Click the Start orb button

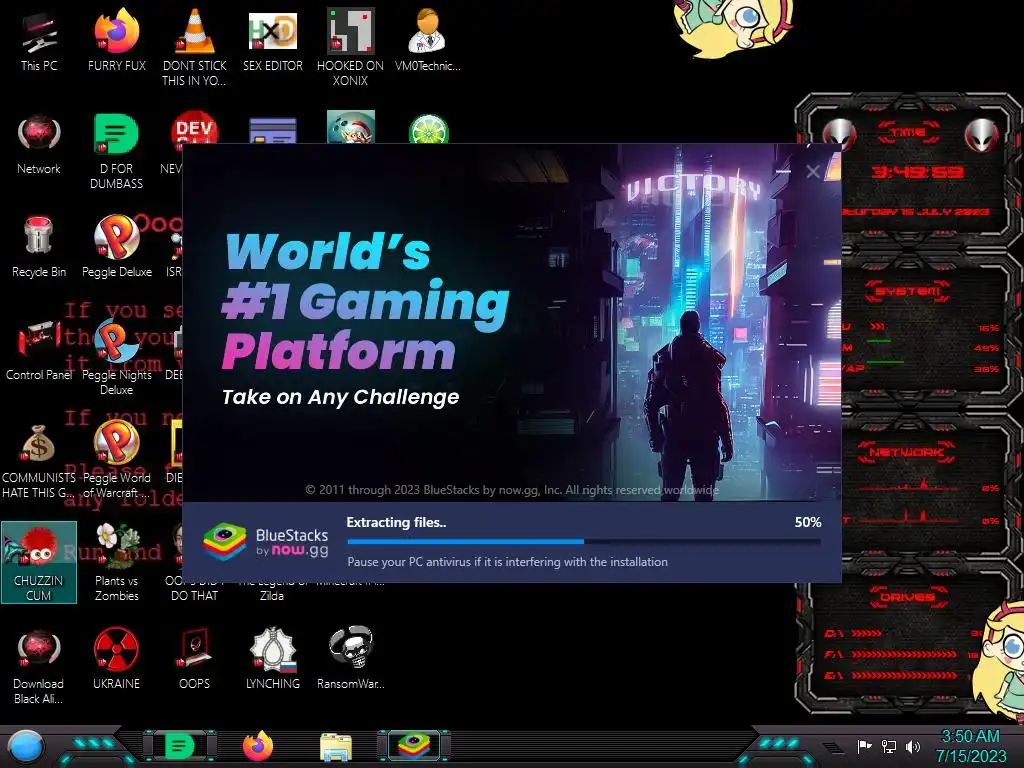[x=25, y=746]
